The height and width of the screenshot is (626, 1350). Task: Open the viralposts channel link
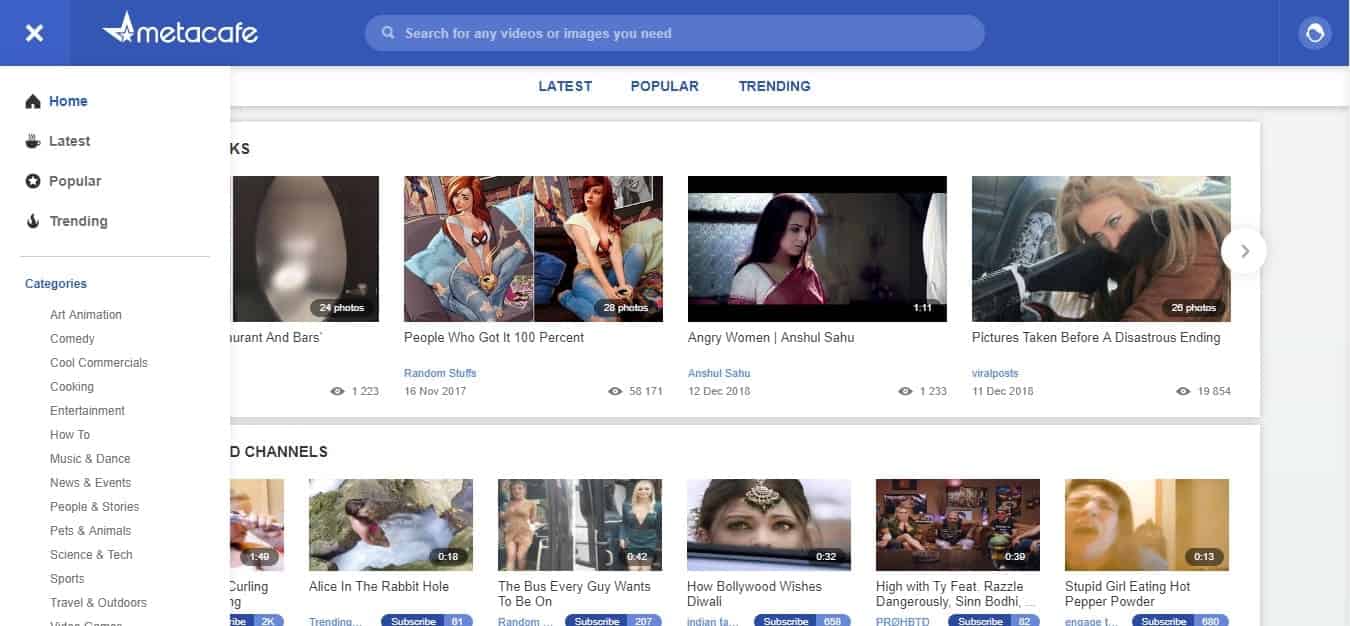997,373
